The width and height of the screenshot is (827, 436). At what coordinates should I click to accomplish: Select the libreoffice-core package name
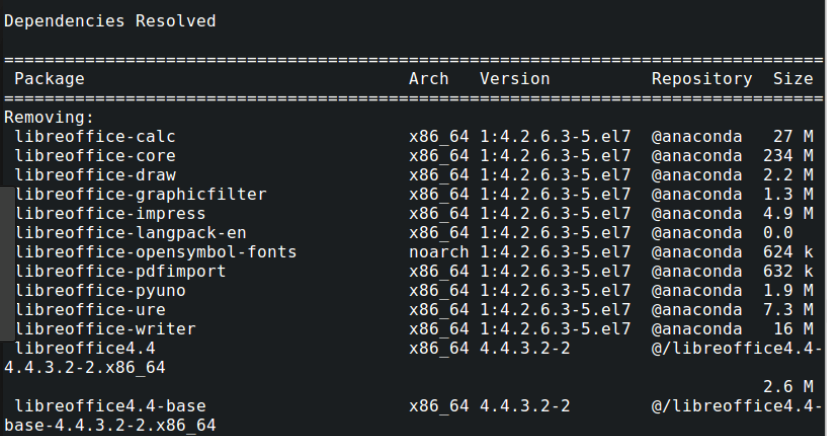tap(95, 155)
